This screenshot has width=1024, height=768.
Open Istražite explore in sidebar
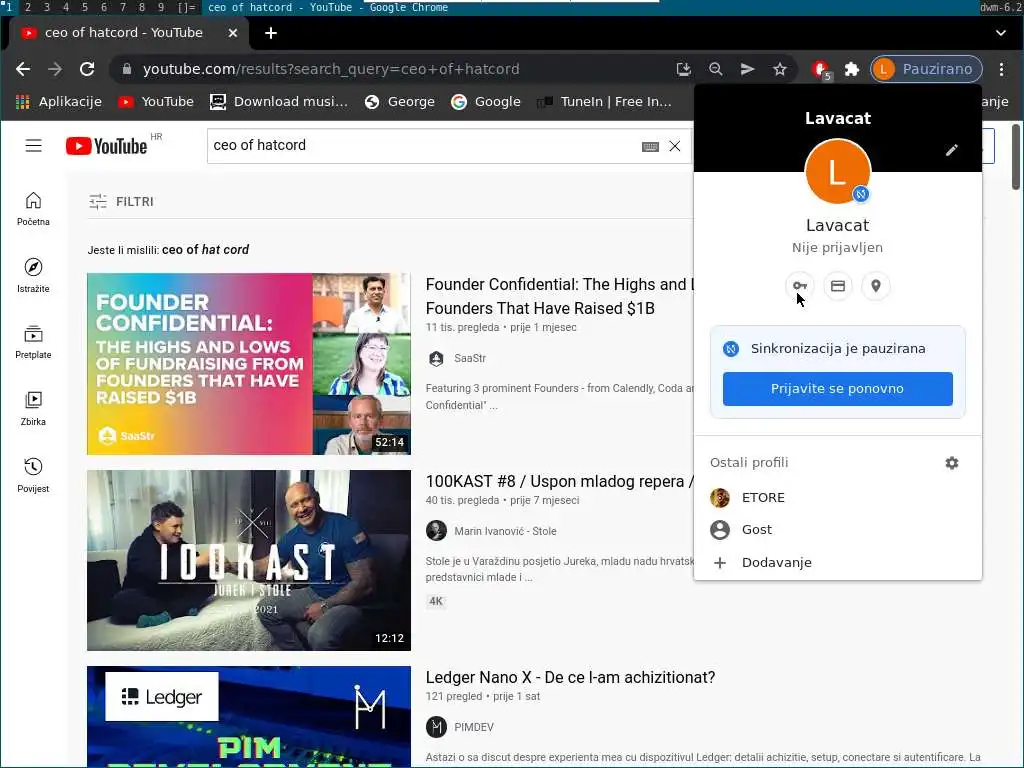(x=33, y=276)
